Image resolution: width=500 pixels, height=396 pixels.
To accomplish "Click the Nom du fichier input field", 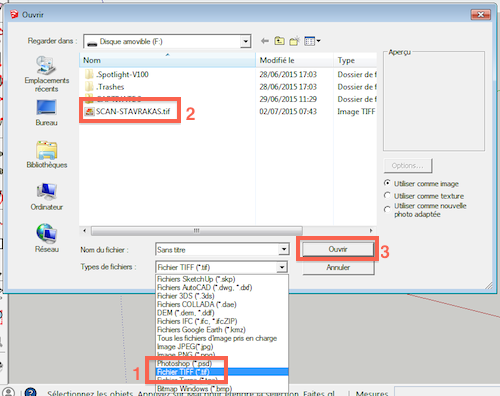I will click(x=217, y=250).
